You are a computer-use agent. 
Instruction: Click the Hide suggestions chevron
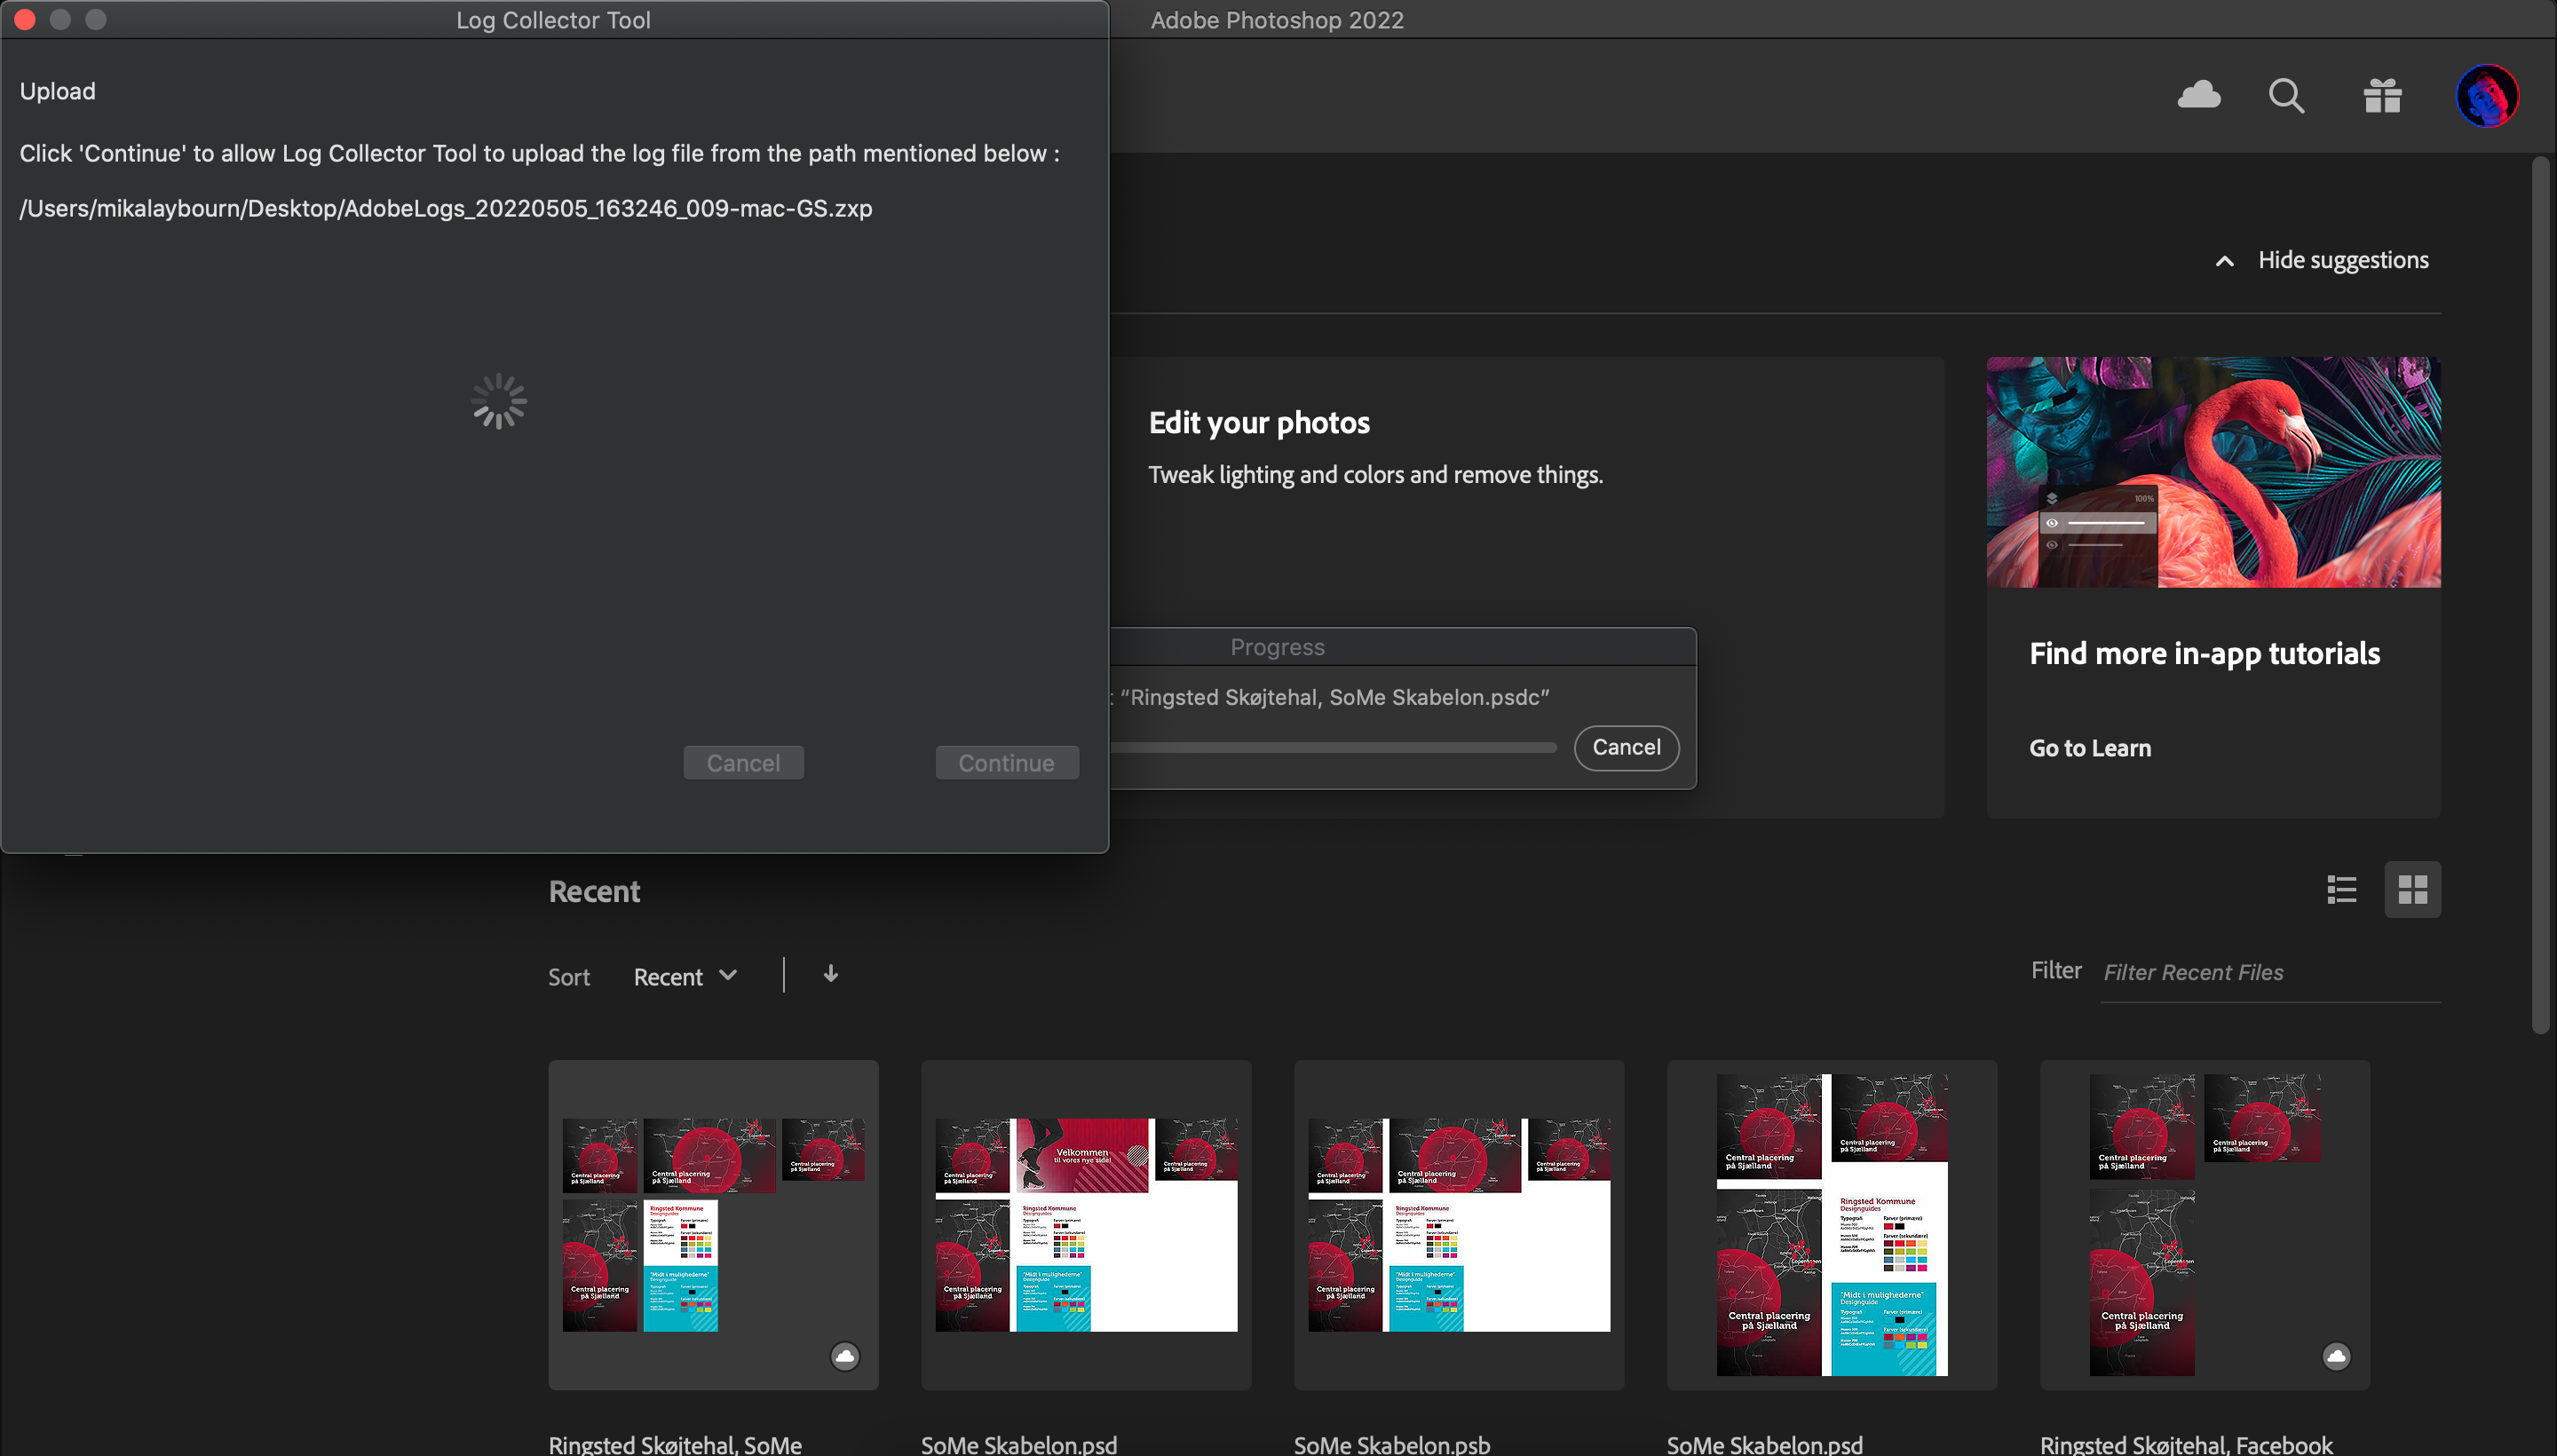click(2223, 261)
